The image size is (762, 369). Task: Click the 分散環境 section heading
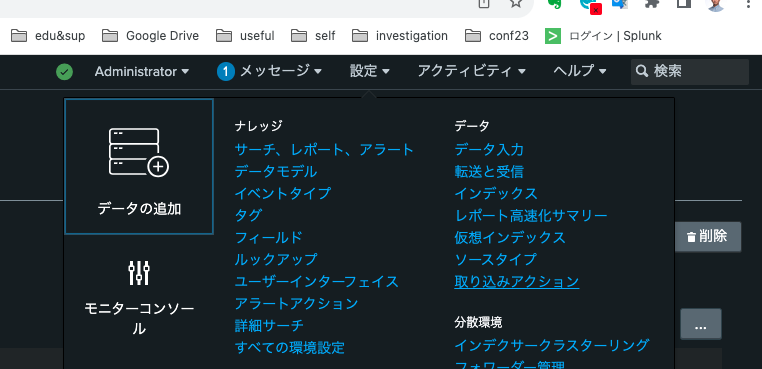pos(478,322)
